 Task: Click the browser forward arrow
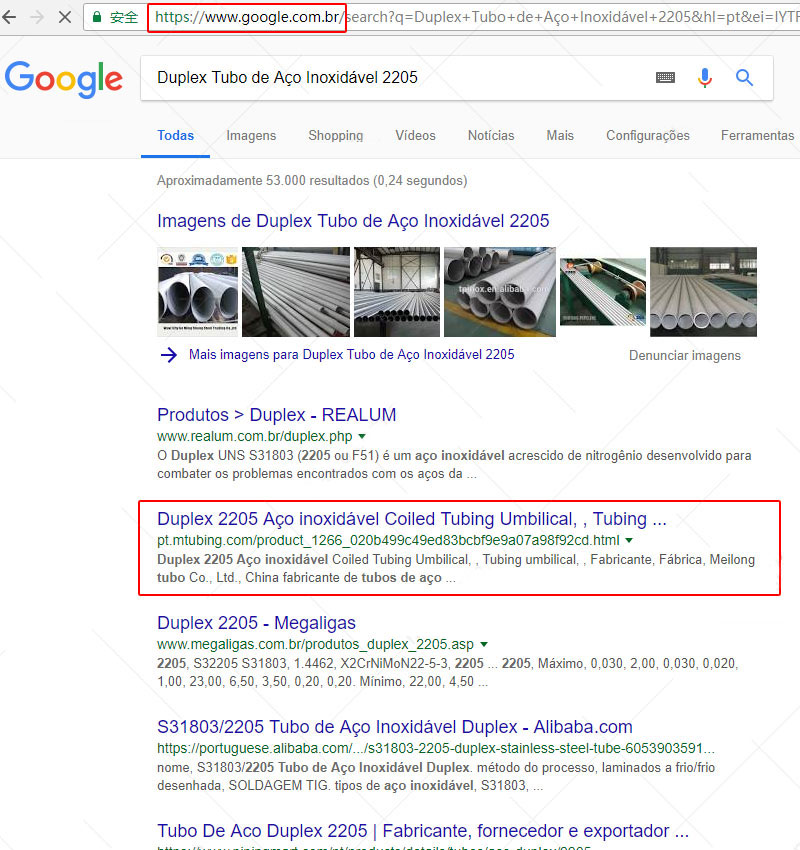tap(37, 17)
